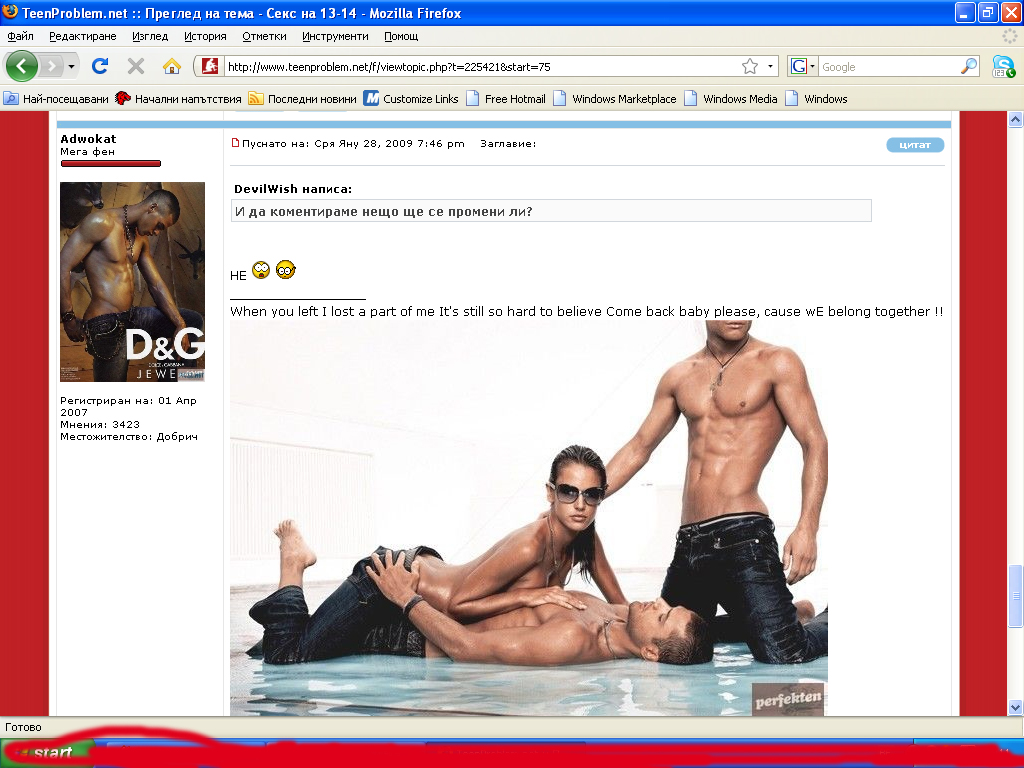This screenshot has height=768, width=1024.
Task: Click the DevilWish quoted text box
Action: 551,211
